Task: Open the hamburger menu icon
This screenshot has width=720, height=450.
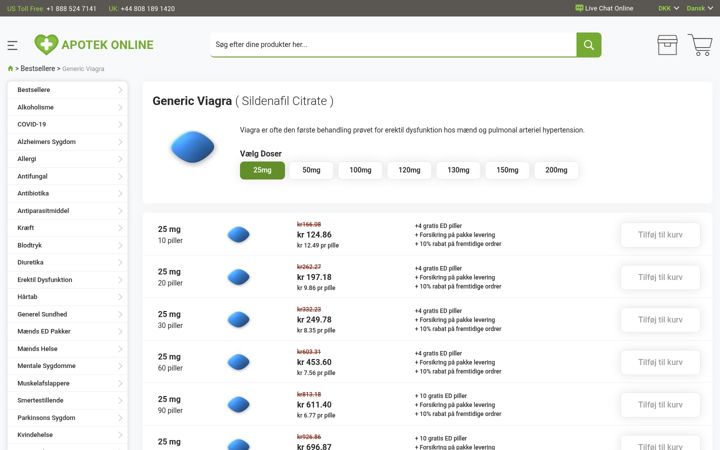Action: (x=12, y=45)
